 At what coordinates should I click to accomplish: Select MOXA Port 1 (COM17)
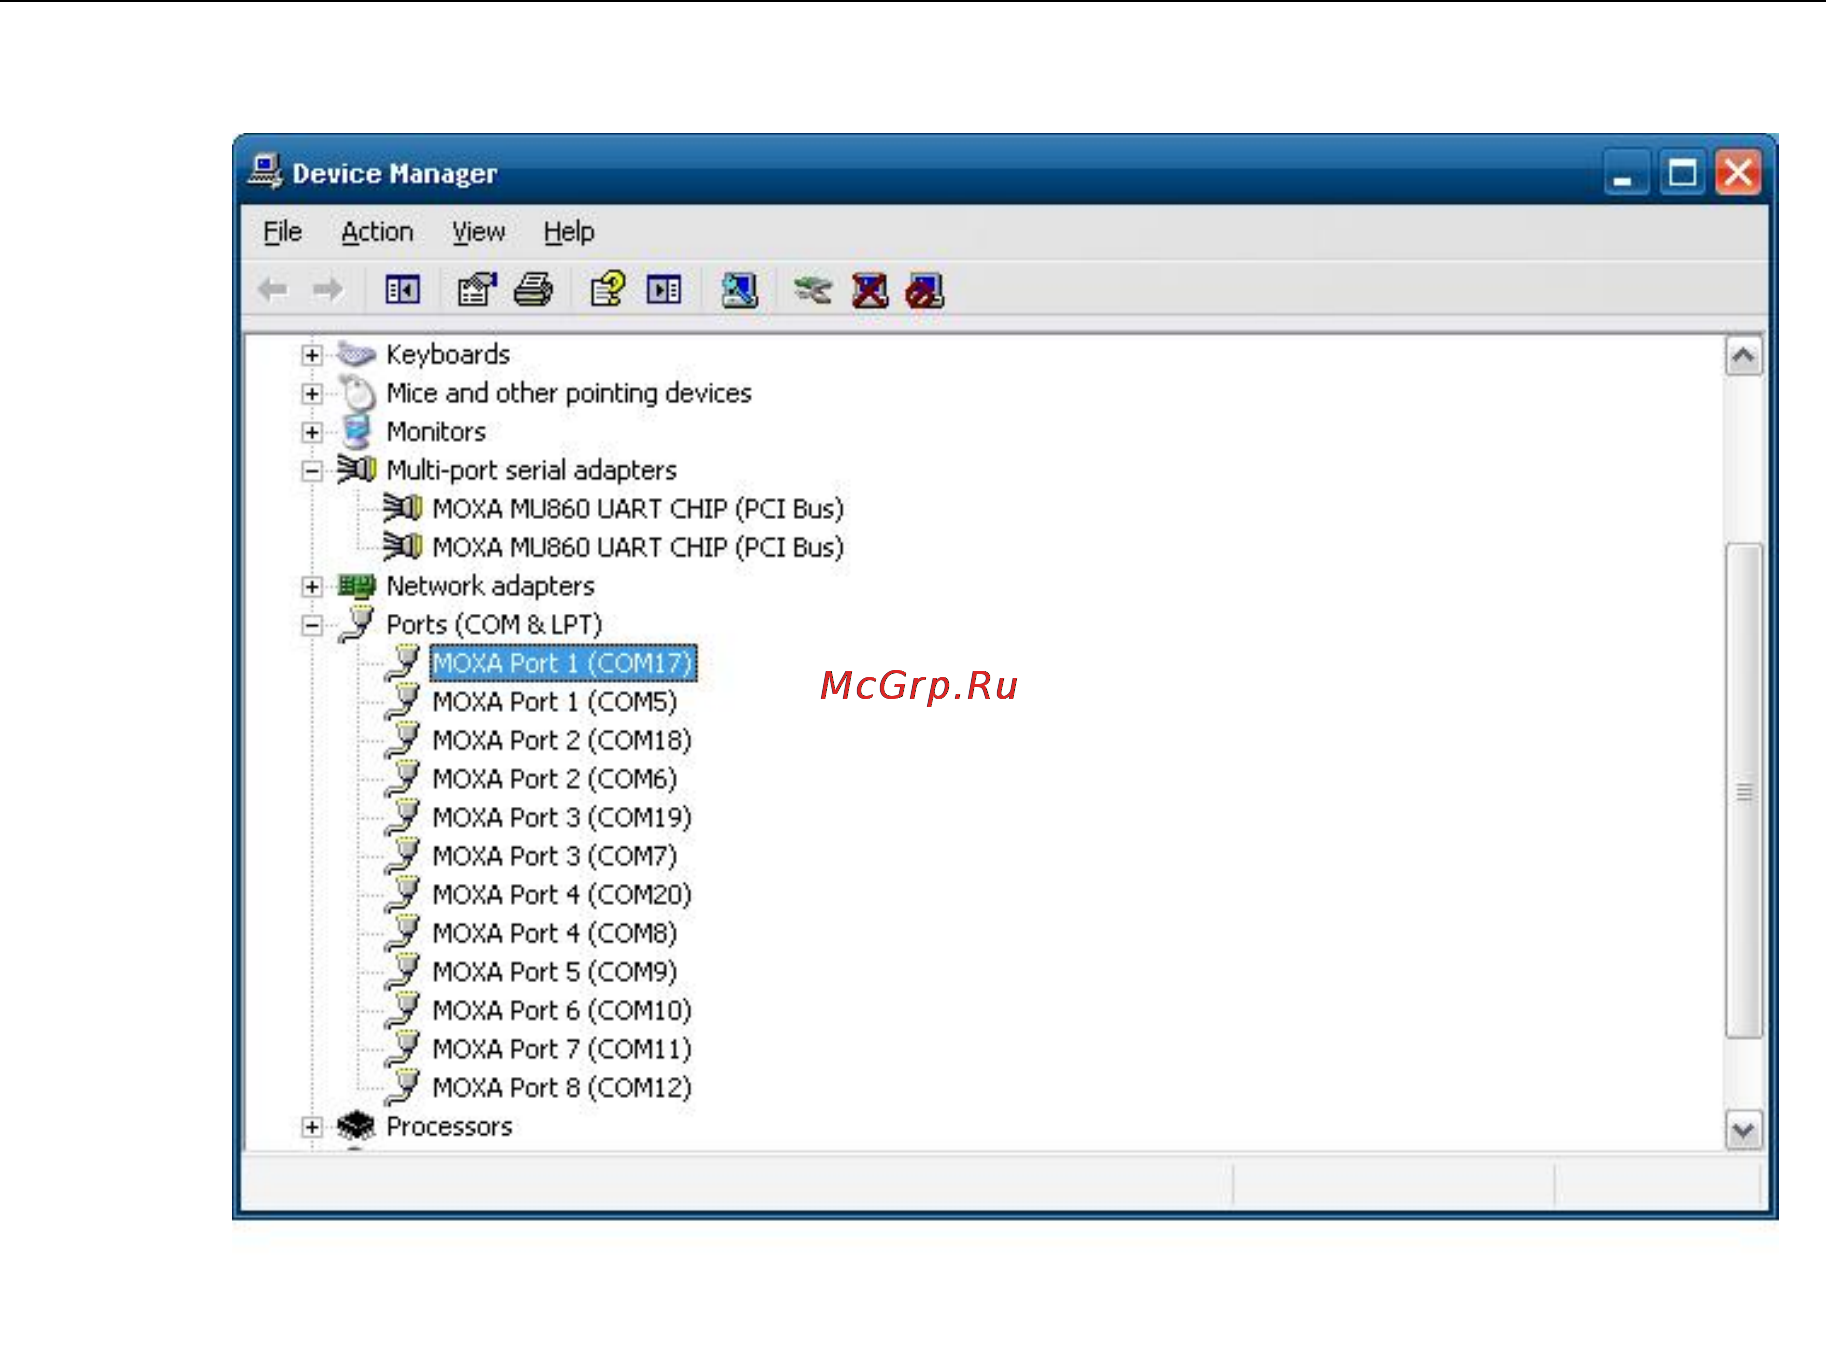[563, 663]
